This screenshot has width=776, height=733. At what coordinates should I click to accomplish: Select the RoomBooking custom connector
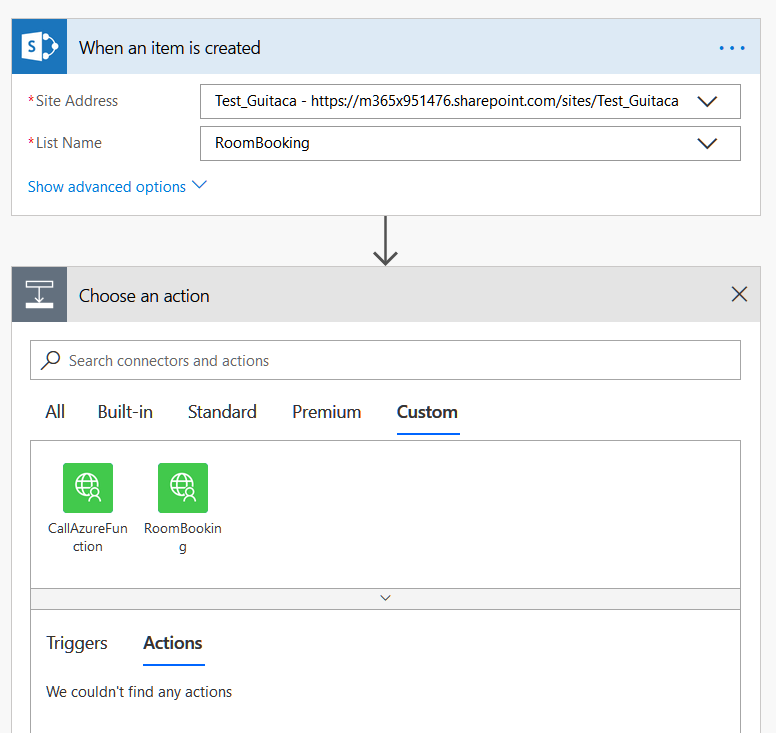point(183,508)
